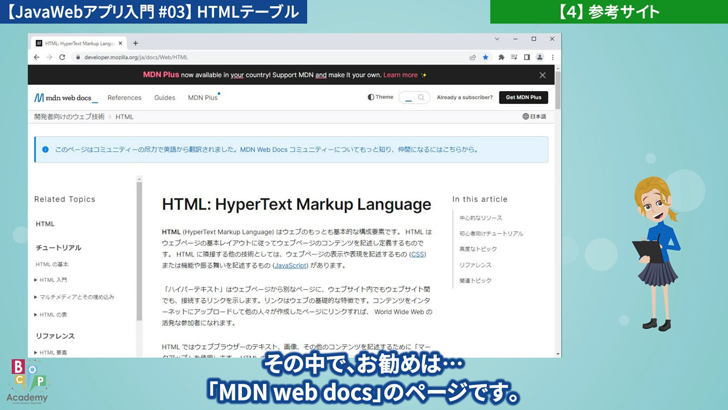Expand マルチメディアとその埋め込み sidebar section

(75, 297)
